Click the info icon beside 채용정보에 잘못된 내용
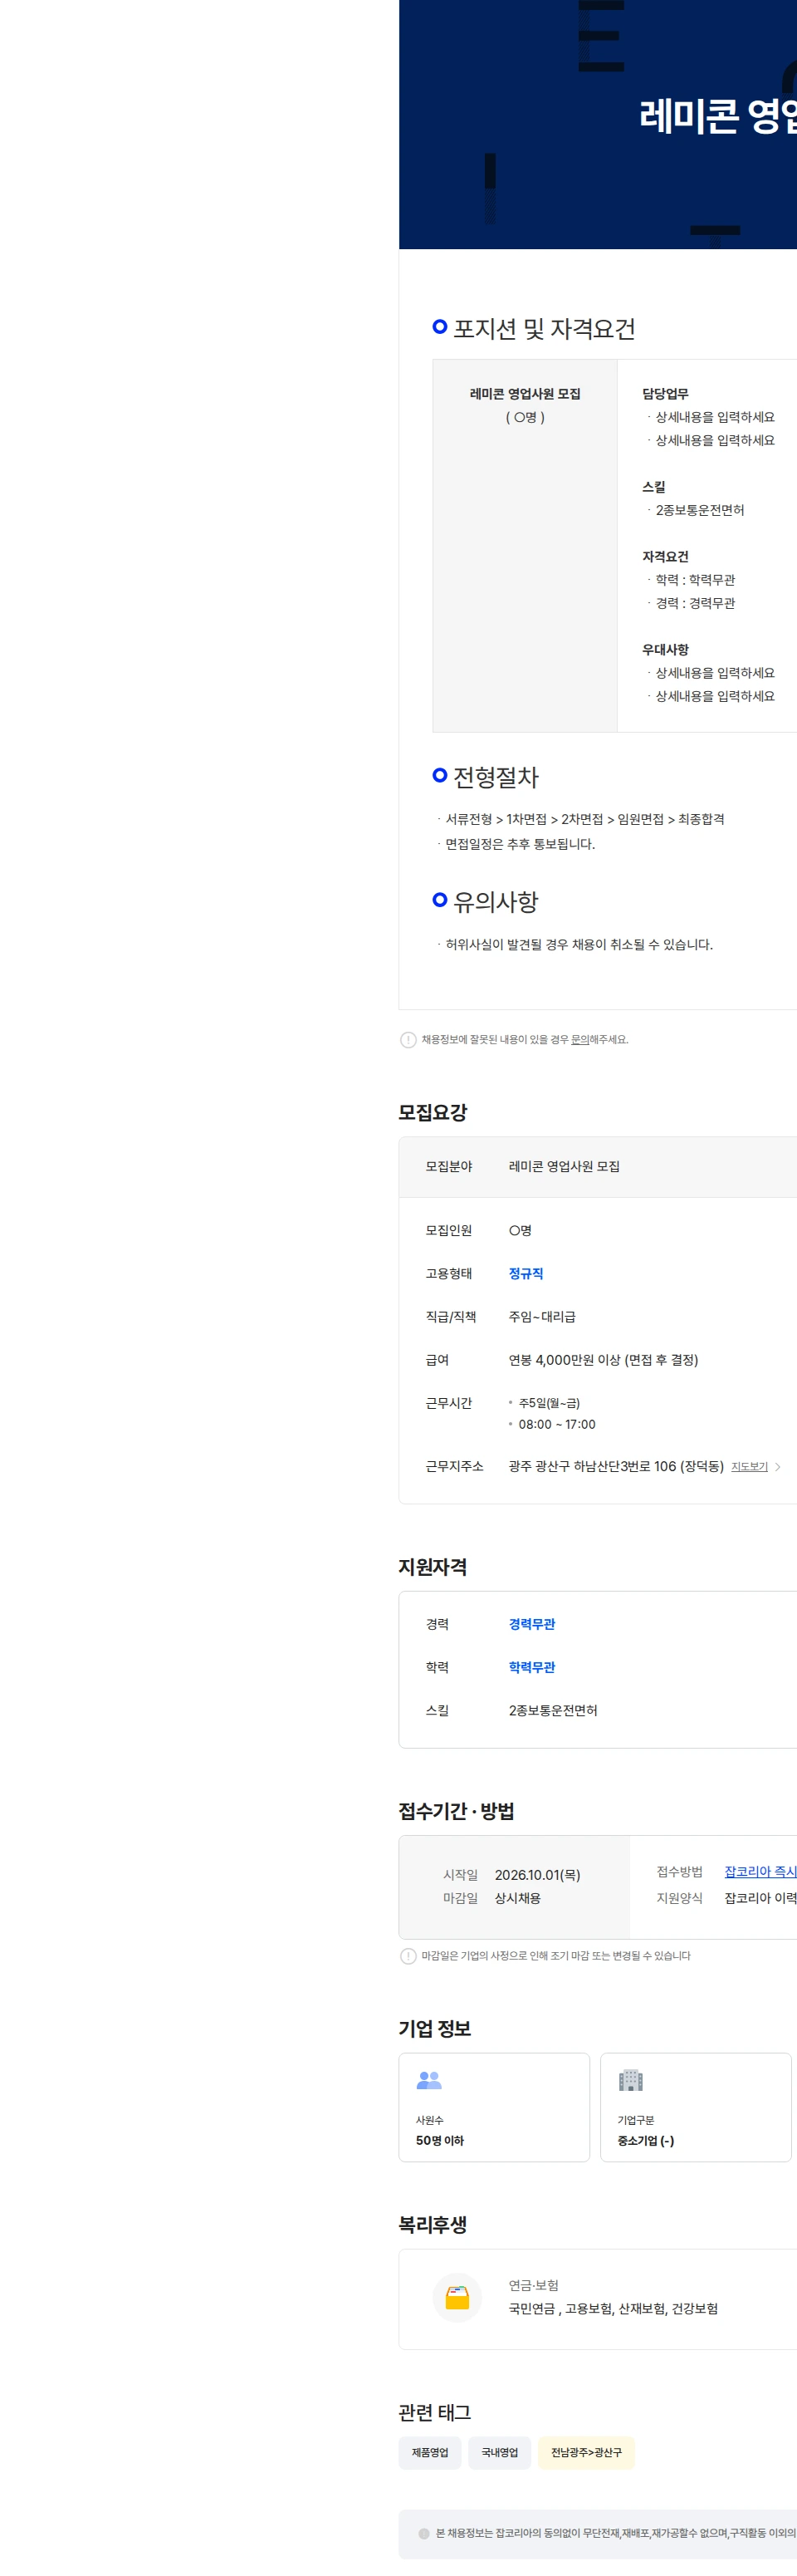 click(x=408, y=1040)
